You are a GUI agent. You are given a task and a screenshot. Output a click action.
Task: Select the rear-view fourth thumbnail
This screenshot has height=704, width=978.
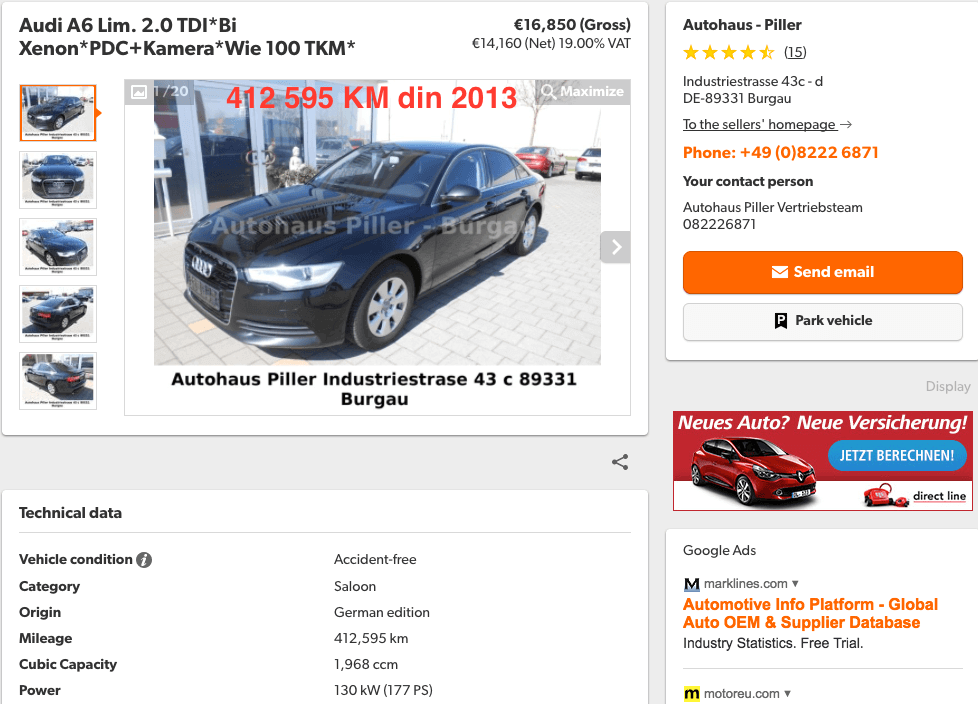tap(58, 314)
